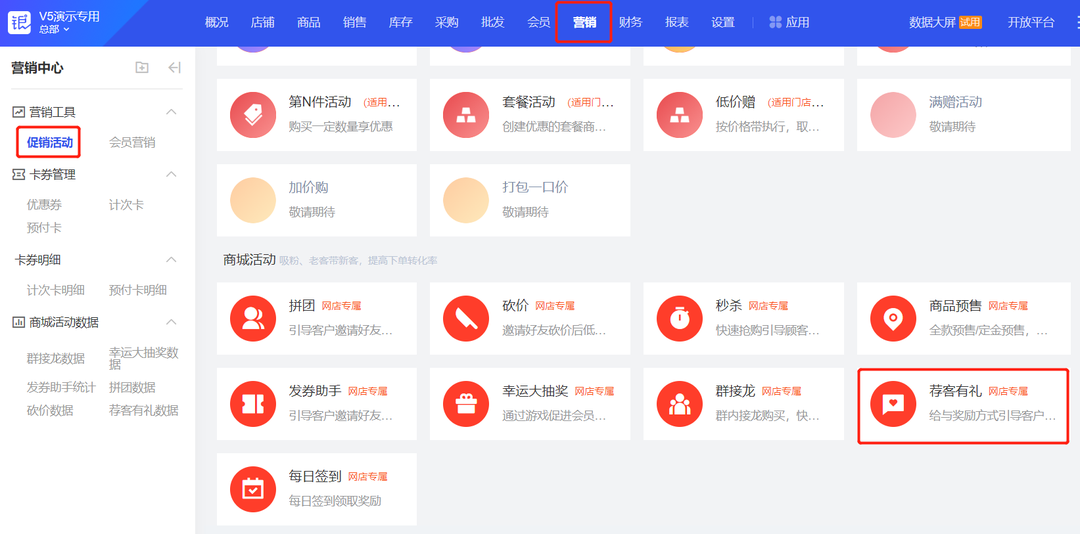1080x534 pixels.
Task: Collapse the 营销中心 sidebar panel
Action: (x=174, y=68)
